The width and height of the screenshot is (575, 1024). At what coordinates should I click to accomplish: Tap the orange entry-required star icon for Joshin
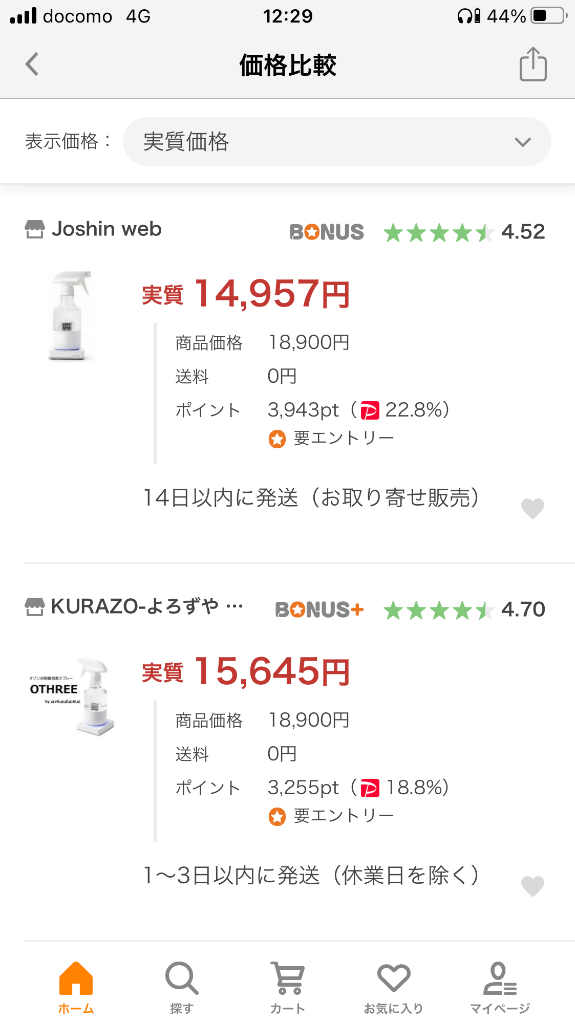coord(277,439)
